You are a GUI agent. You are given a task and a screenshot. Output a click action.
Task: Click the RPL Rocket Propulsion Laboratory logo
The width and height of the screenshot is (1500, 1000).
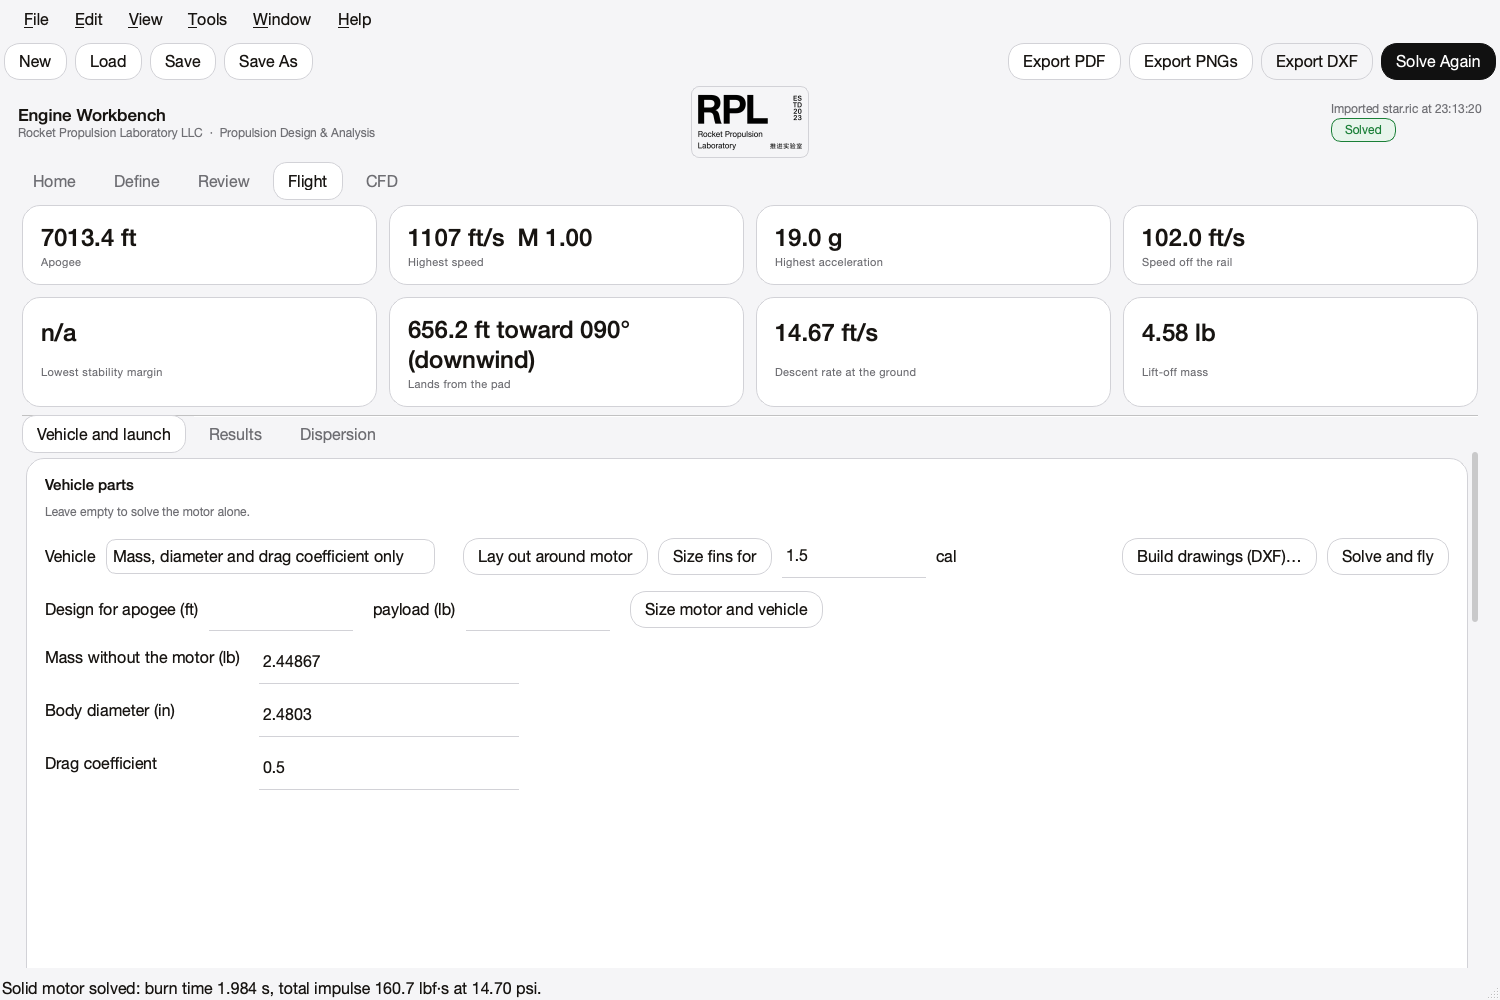(750, 122)
